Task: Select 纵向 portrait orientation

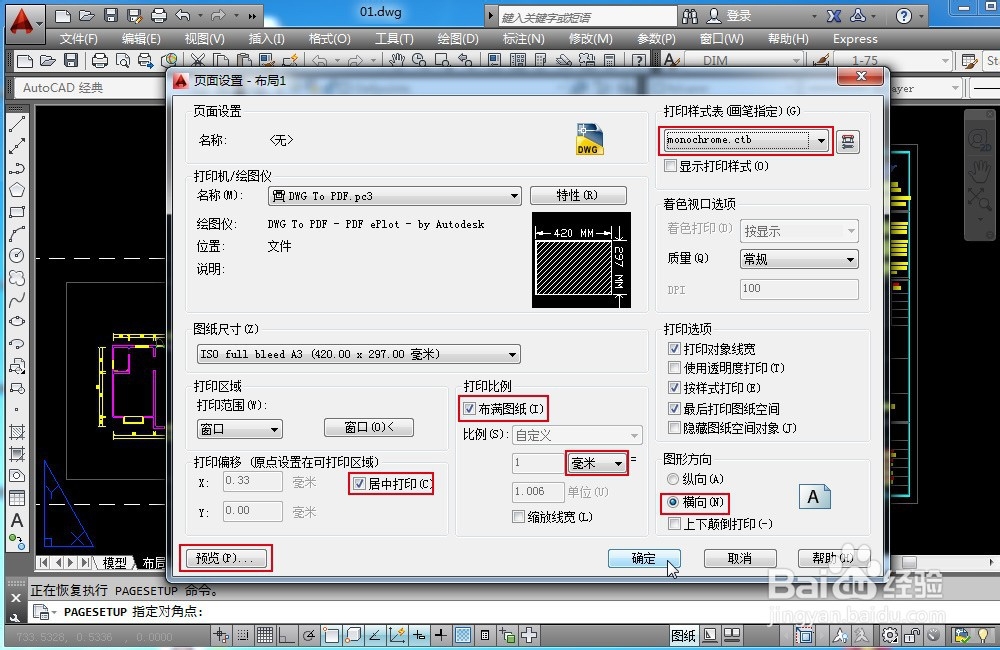Action: [x=672, y=478]
